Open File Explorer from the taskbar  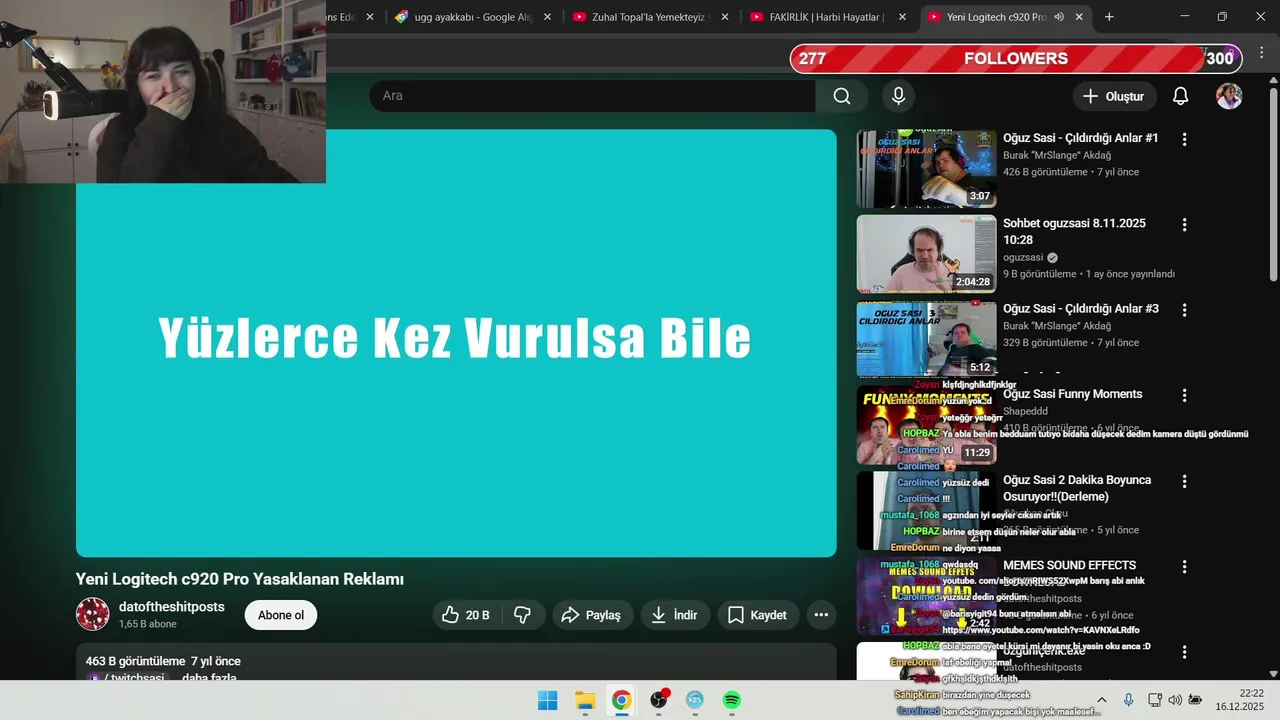(585, 700)
